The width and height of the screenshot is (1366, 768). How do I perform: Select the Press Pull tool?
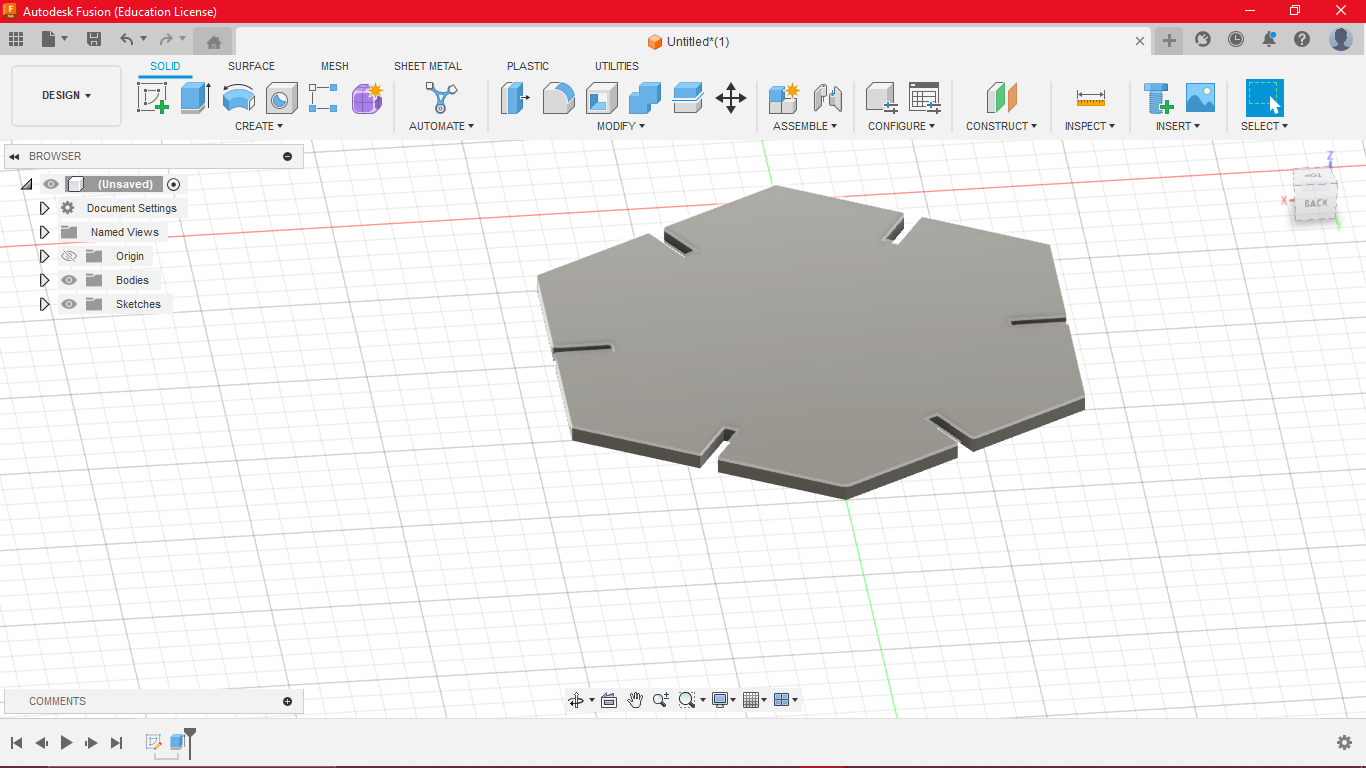(x=515, y=98)
